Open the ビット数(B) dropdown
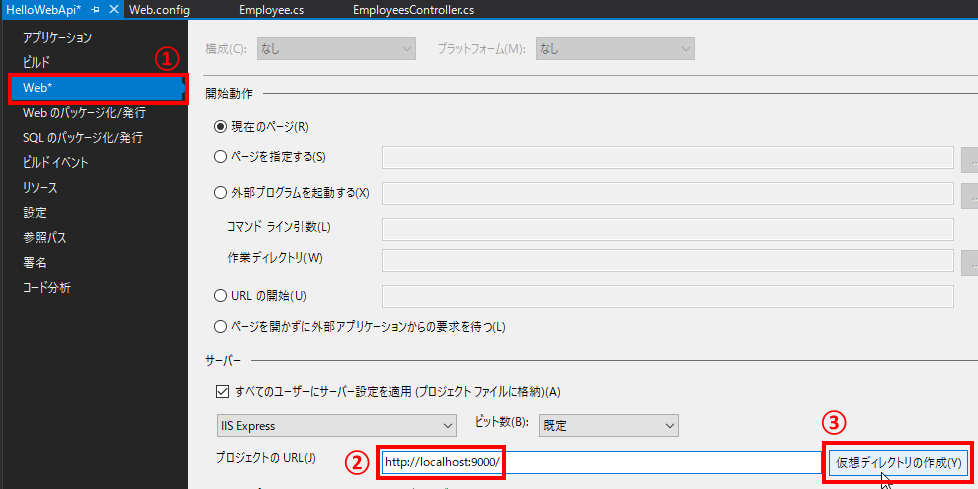Viewport: 978px width, 489px height. (608, 426)
